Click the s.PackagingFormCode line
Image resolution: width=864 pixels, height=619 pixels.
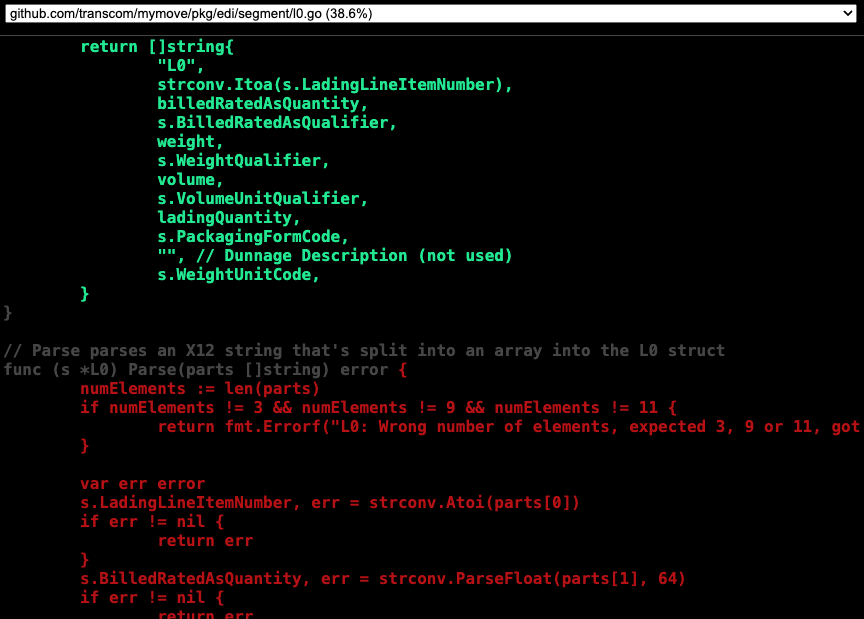(x=253, y=237)
